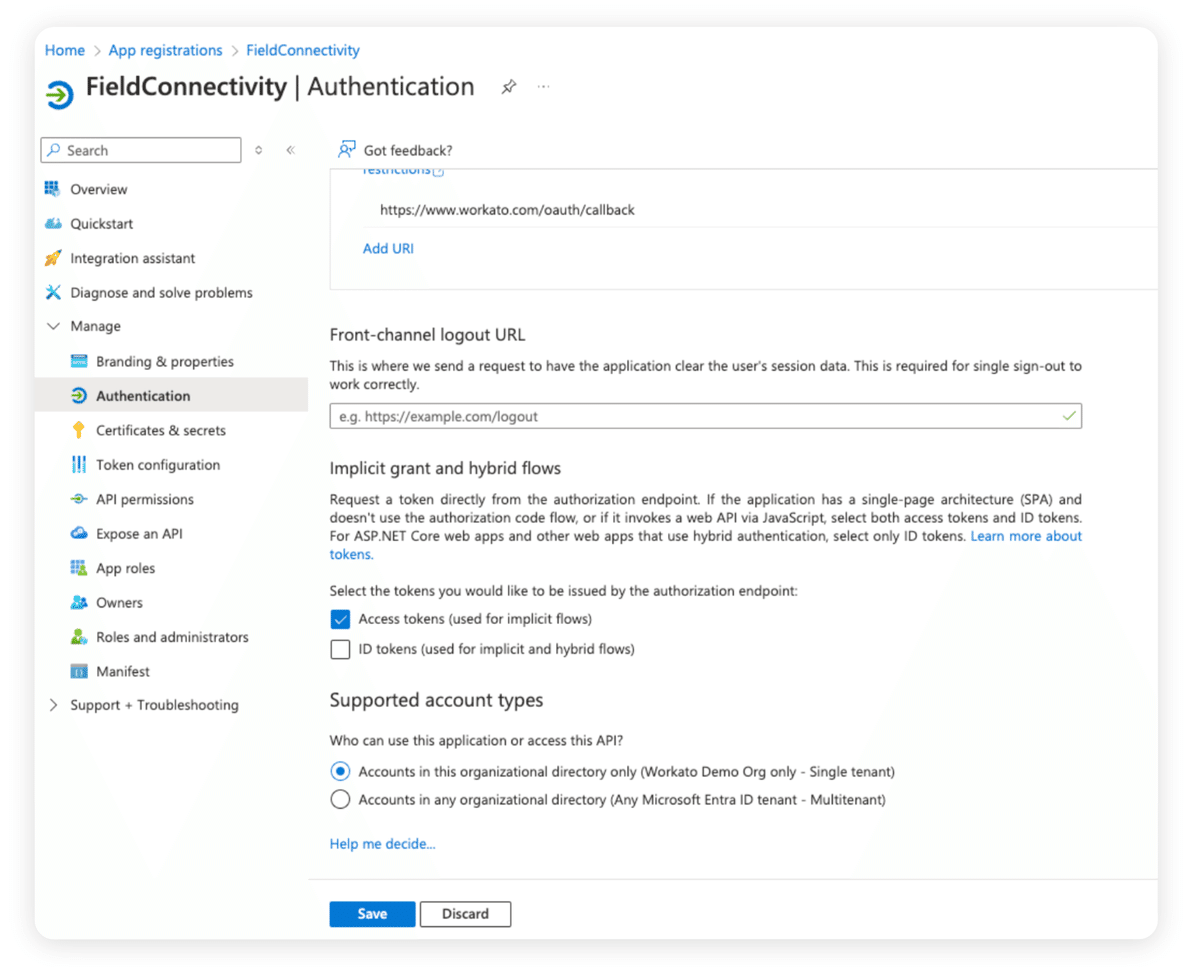1200x967 pixels.
Task: Click the Expose an API cloud icon
Action: pyautogui.click(x=79, y=533)
